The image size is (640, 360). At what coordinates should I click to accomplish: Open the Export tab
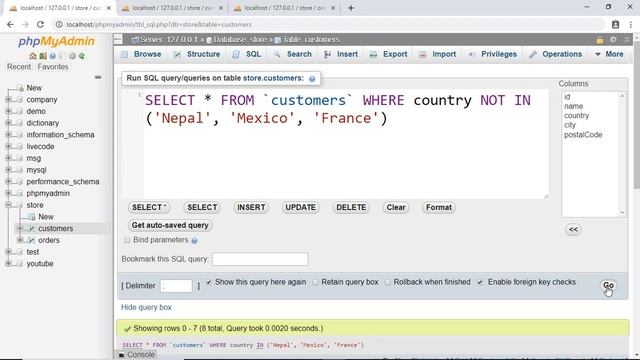pos(389,54)
